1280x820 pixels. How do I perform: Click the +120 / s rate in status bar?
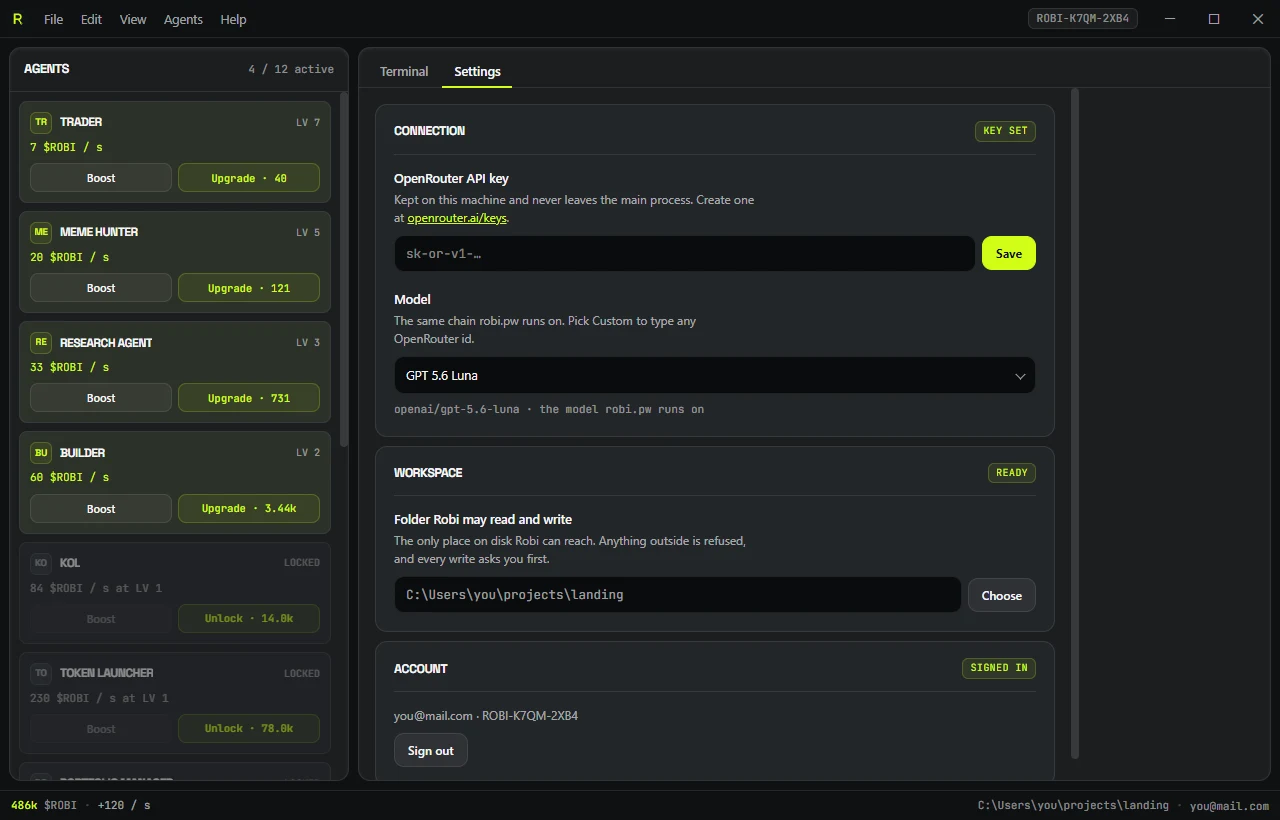tap(124, 805)
